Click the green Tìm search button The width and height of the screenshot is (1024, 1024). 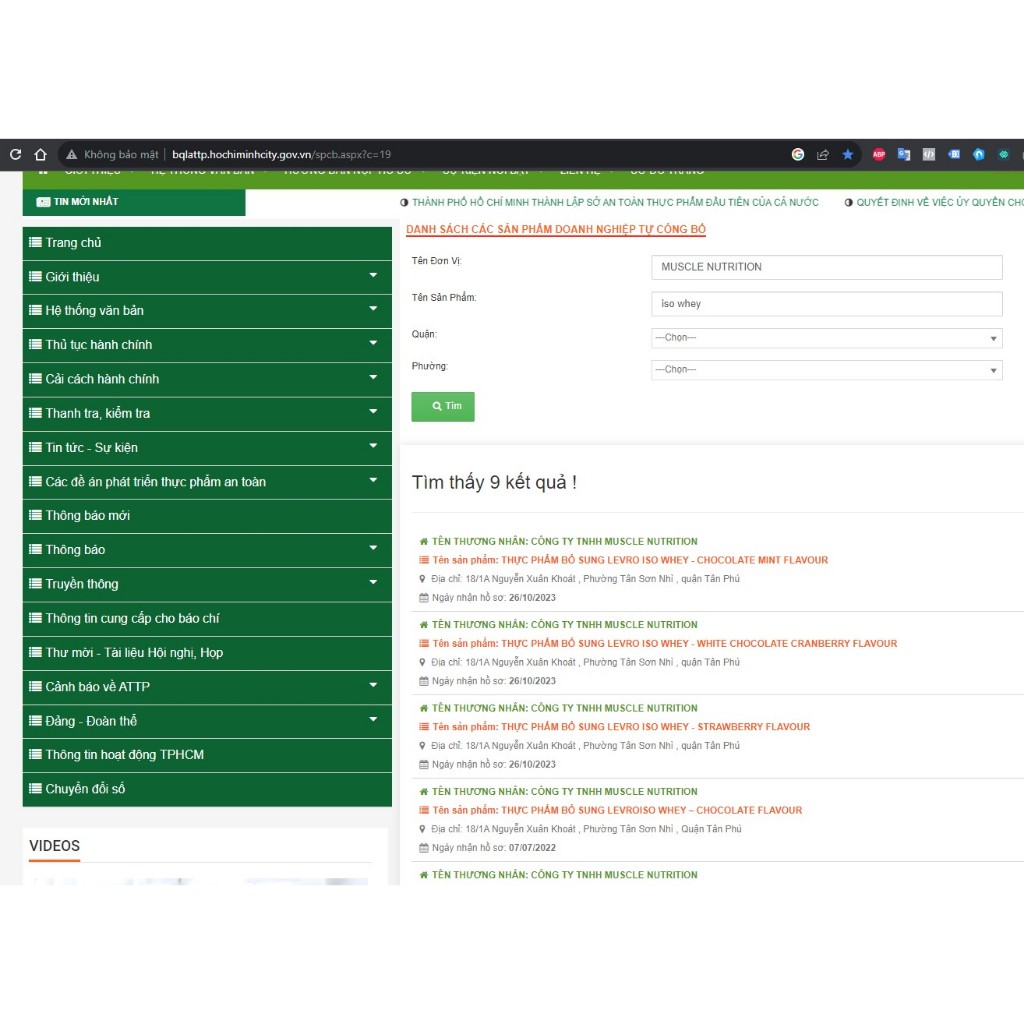[443, 406]
